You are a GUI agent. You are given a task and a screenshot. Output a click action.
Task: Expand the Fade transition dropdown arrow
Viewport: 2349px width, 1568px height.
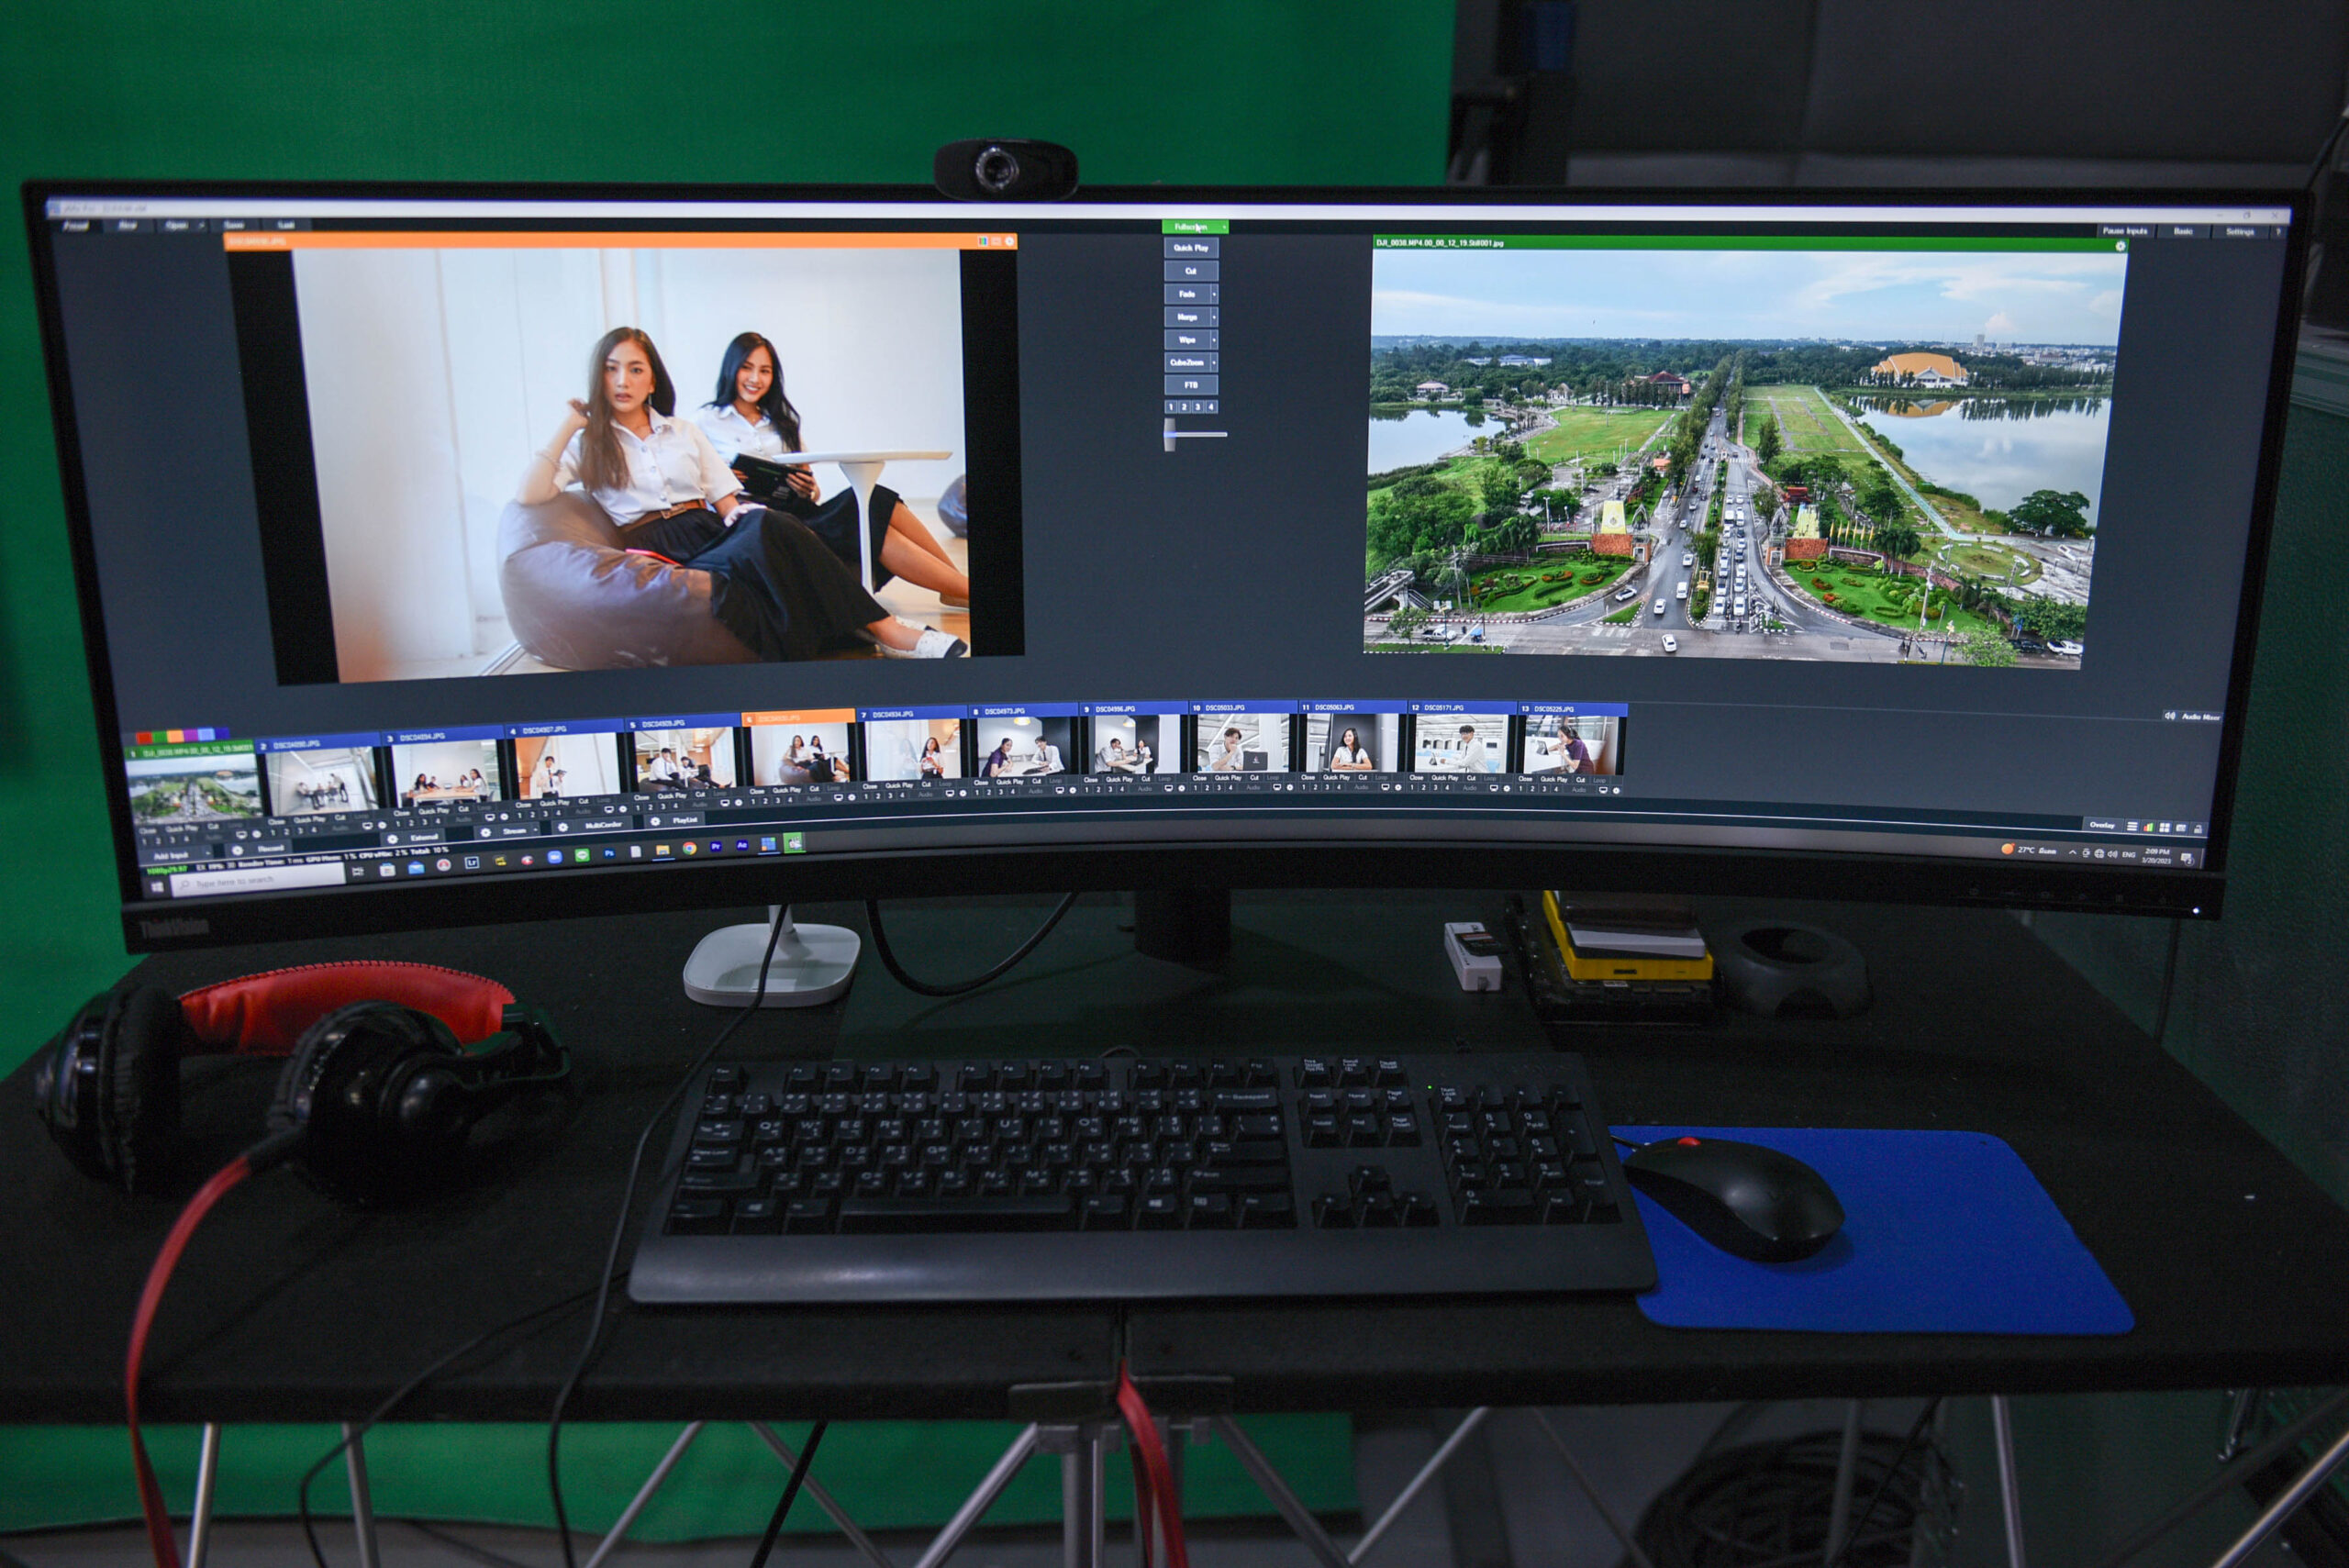[x=1214, y=295]
